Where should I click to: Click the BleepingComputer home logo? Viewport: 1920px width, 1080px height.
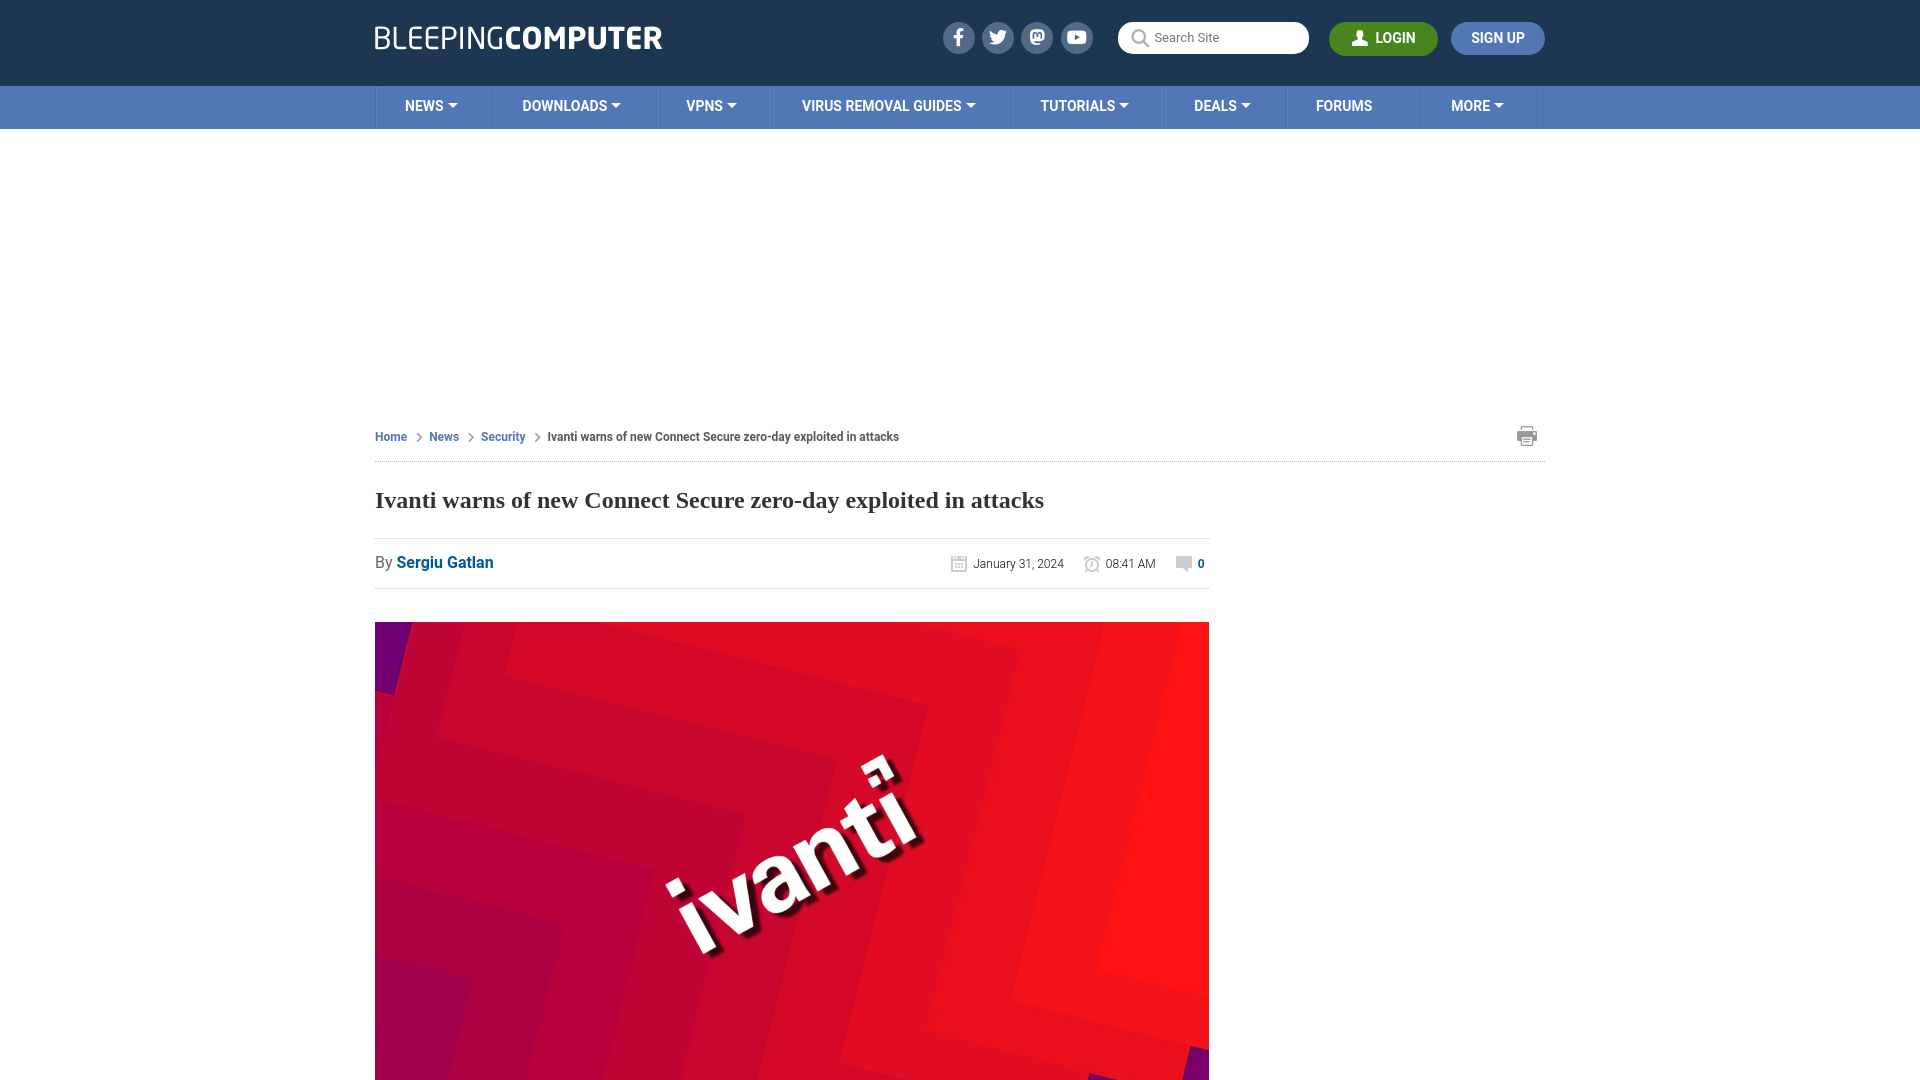click(x=517, y=37)
